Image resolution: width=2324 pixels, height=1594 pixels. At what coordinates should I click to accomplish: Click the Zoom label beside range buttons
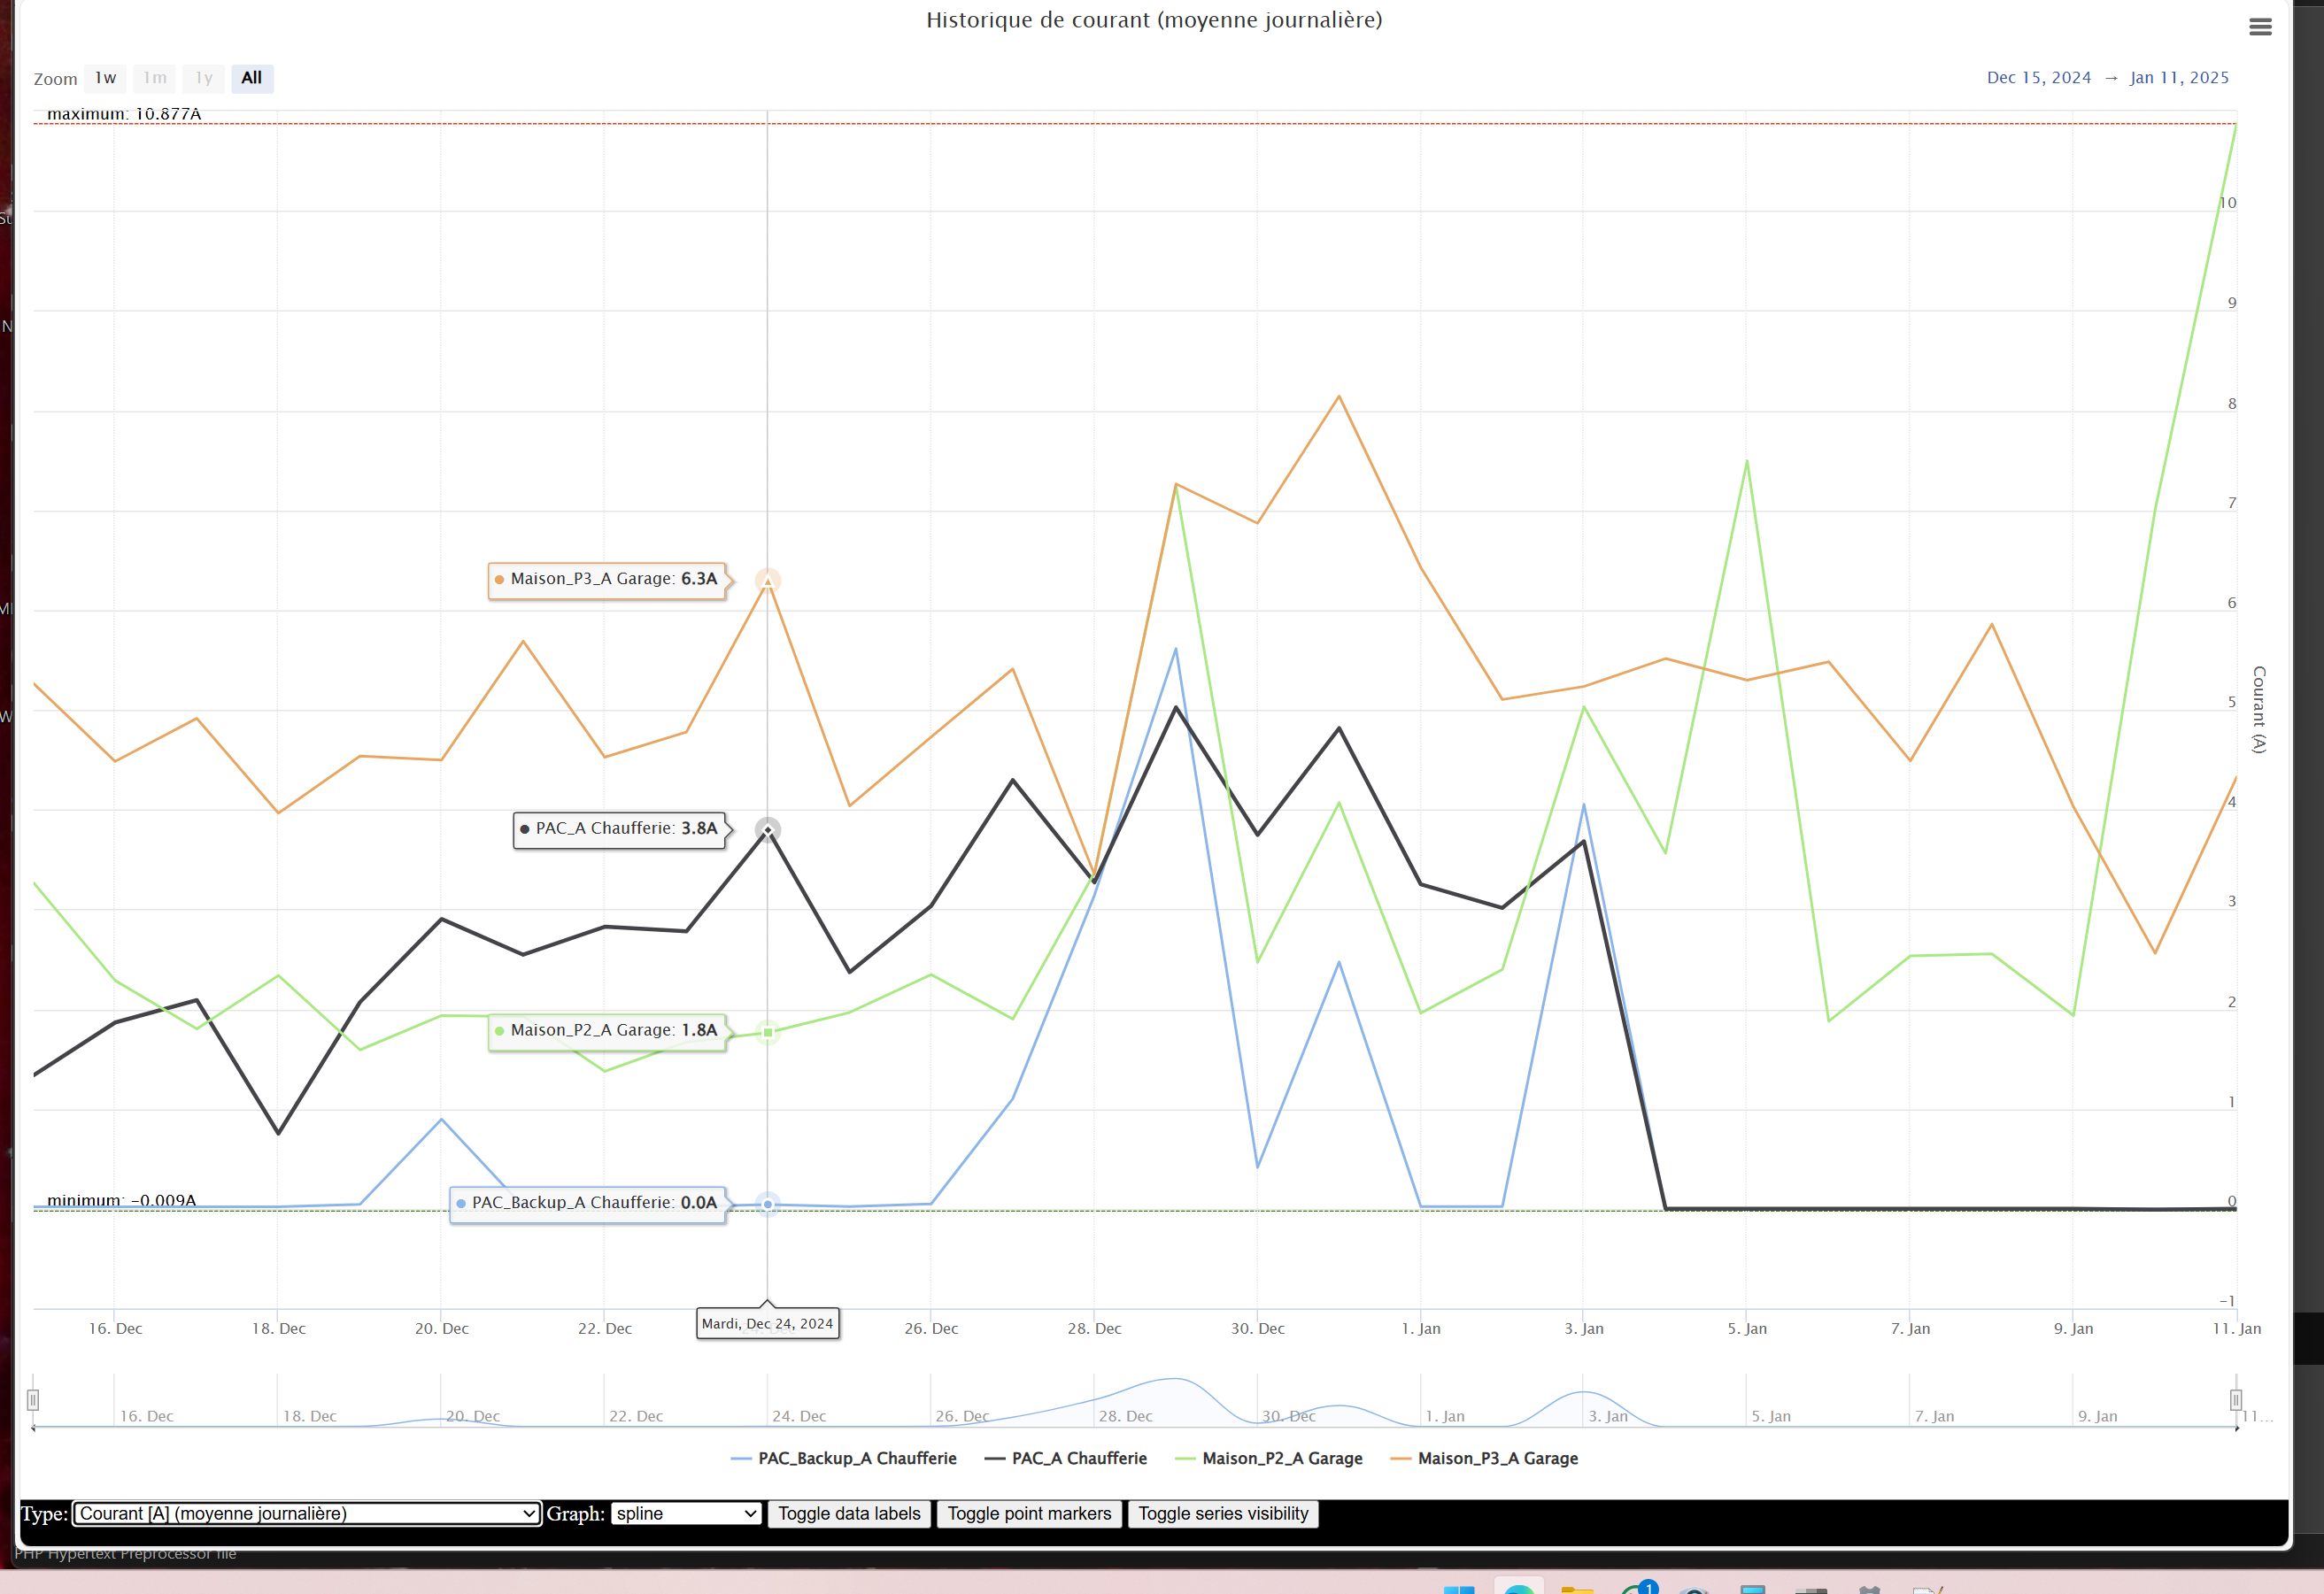point(55,79)
